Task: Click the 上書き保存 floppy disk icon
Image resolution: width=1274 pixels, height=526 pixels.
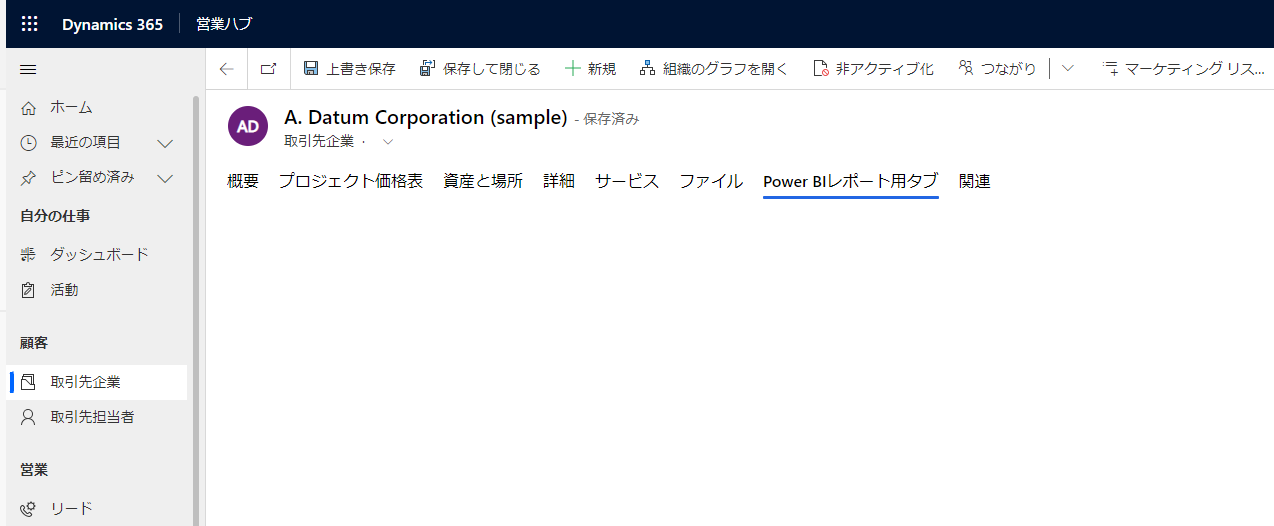Action: [311, 69]
